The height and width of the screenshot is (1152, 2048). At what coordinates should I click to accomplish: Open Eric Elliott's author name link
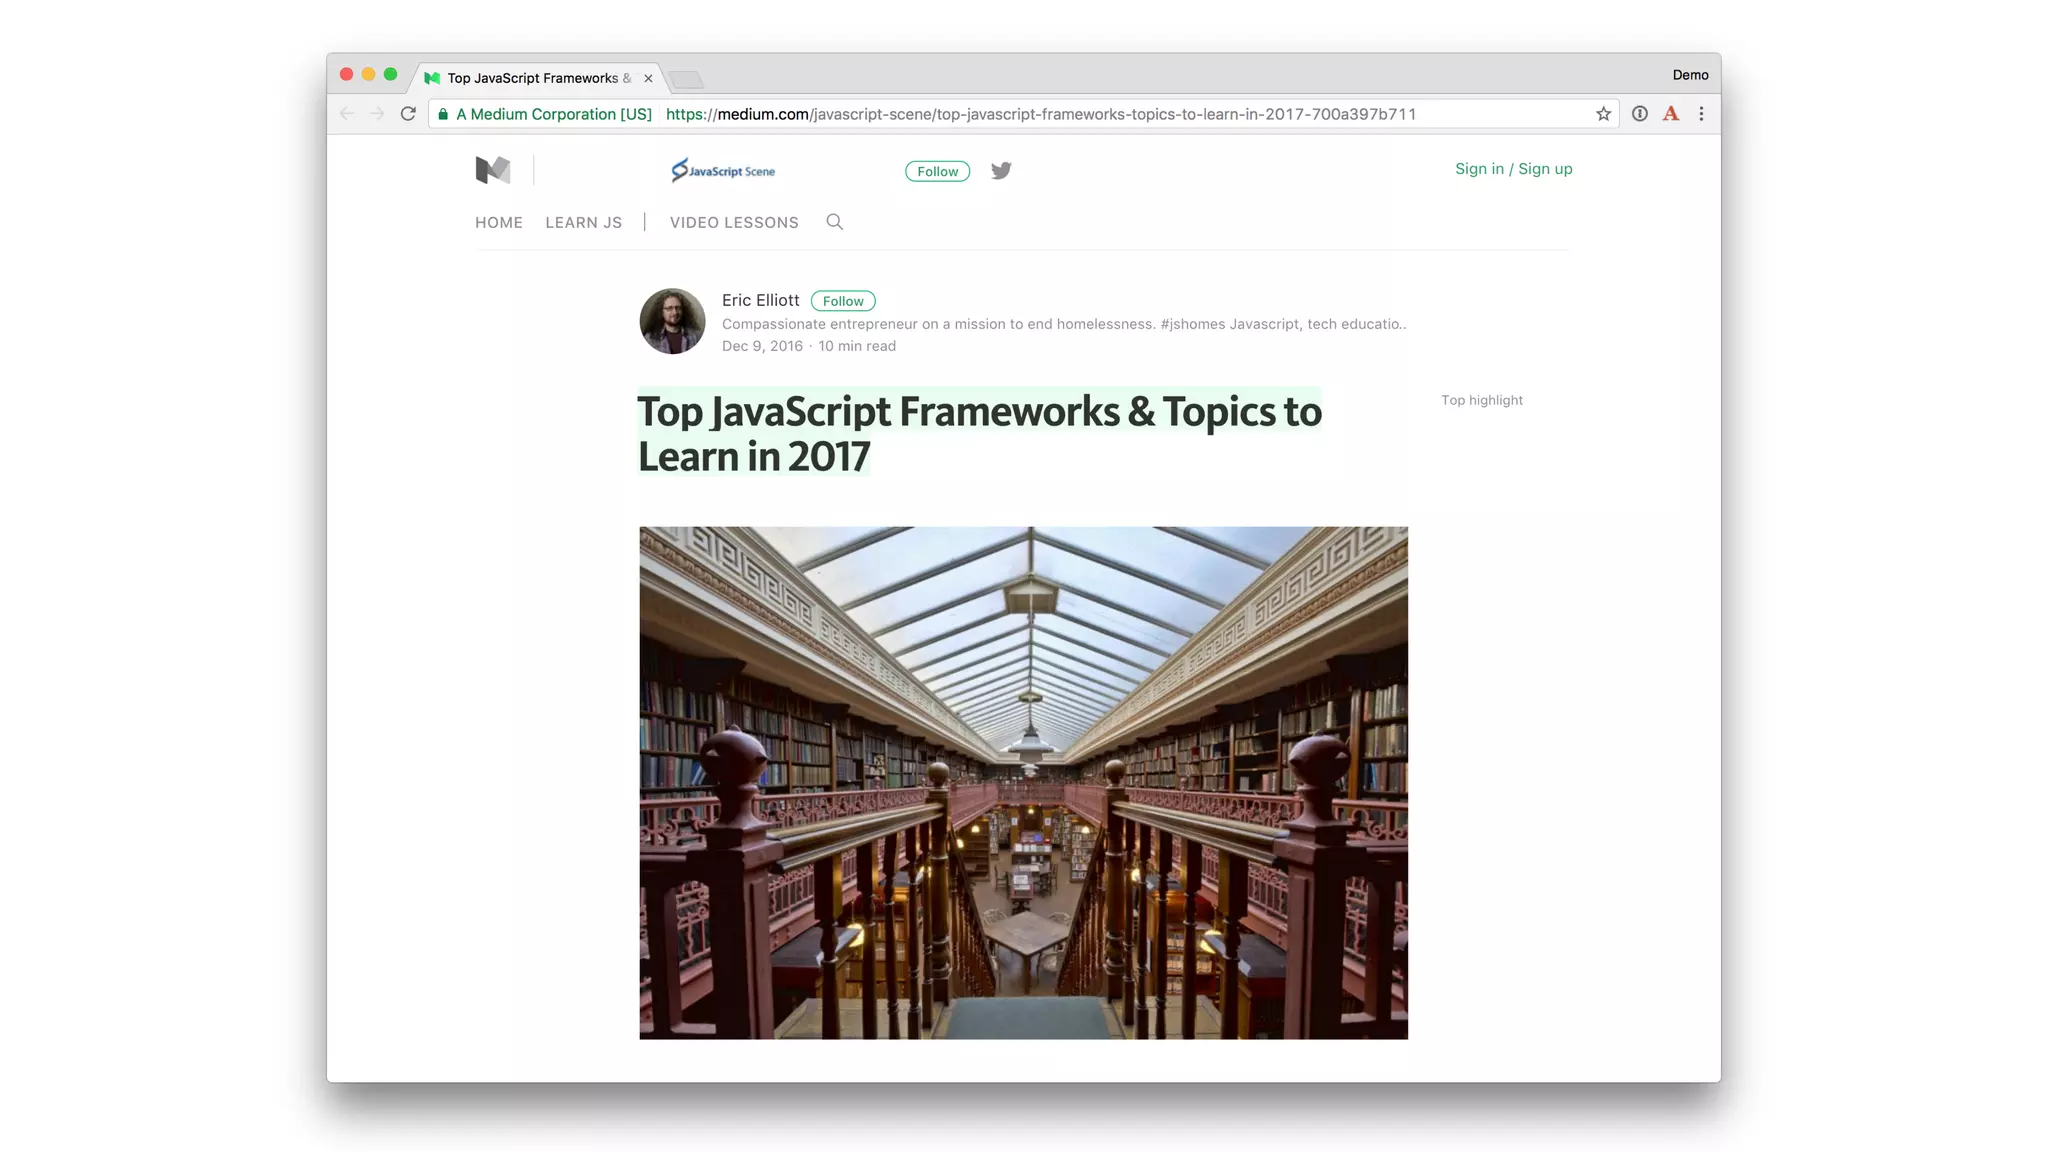pyautogui.click(x=760, y=300)
